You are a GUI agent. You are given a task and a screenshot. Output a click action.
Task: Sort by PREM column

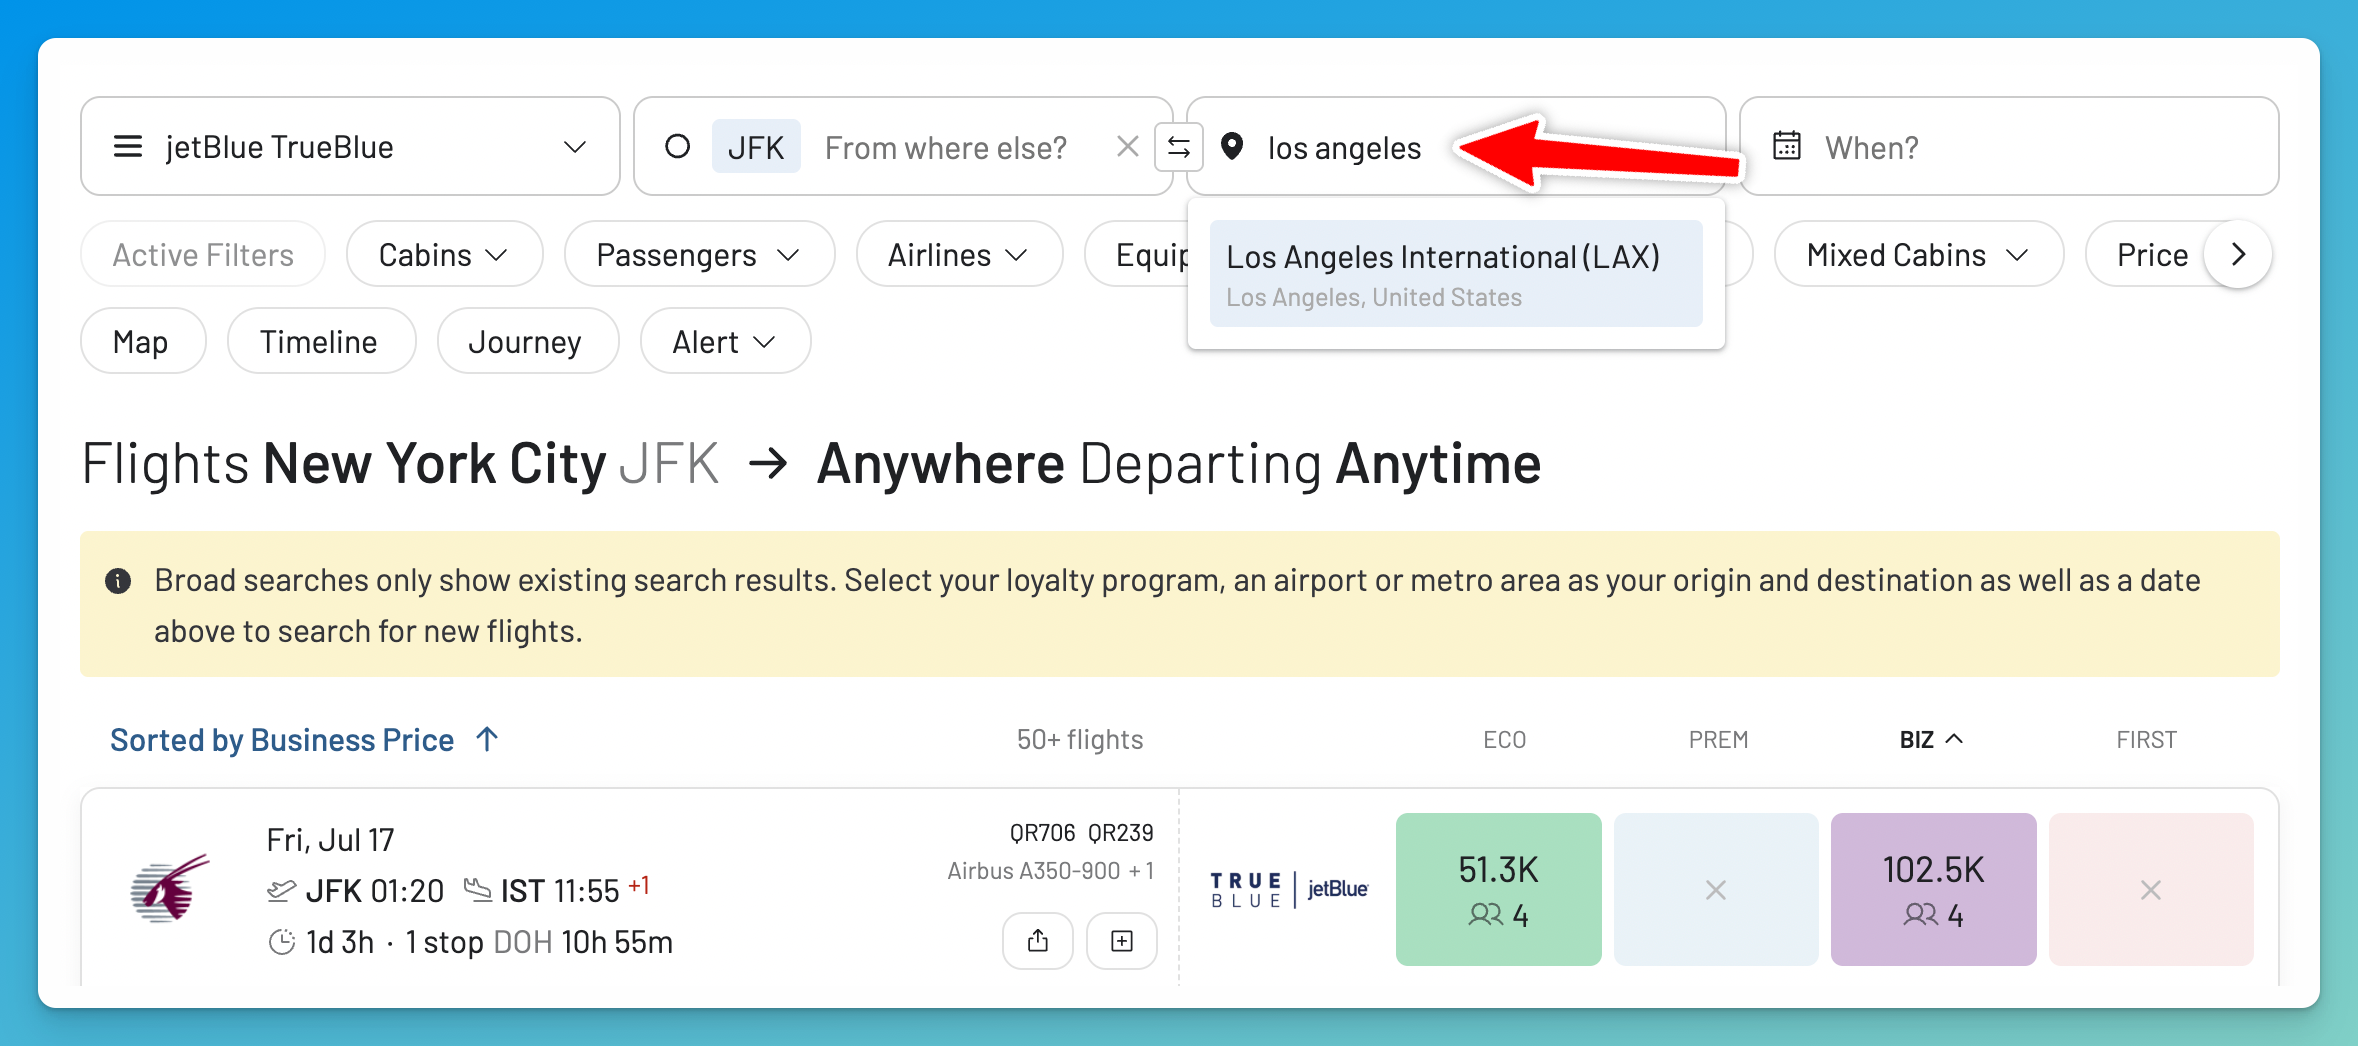tap(1718, 740)
